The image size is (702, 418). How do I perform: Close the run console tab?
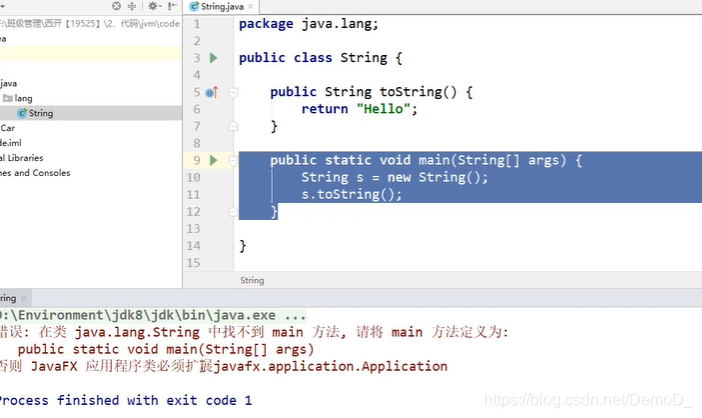tap(24, 299)
